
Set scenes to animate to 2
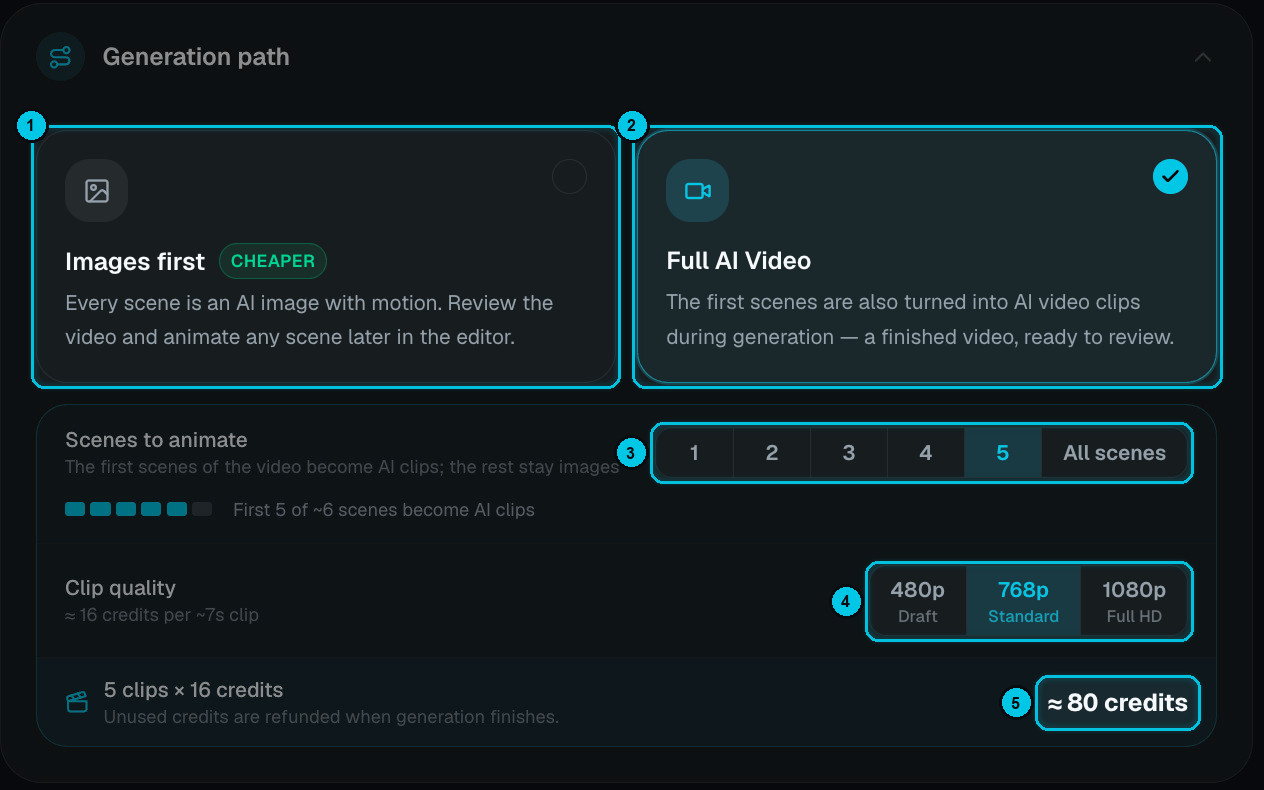coord(772,453)
